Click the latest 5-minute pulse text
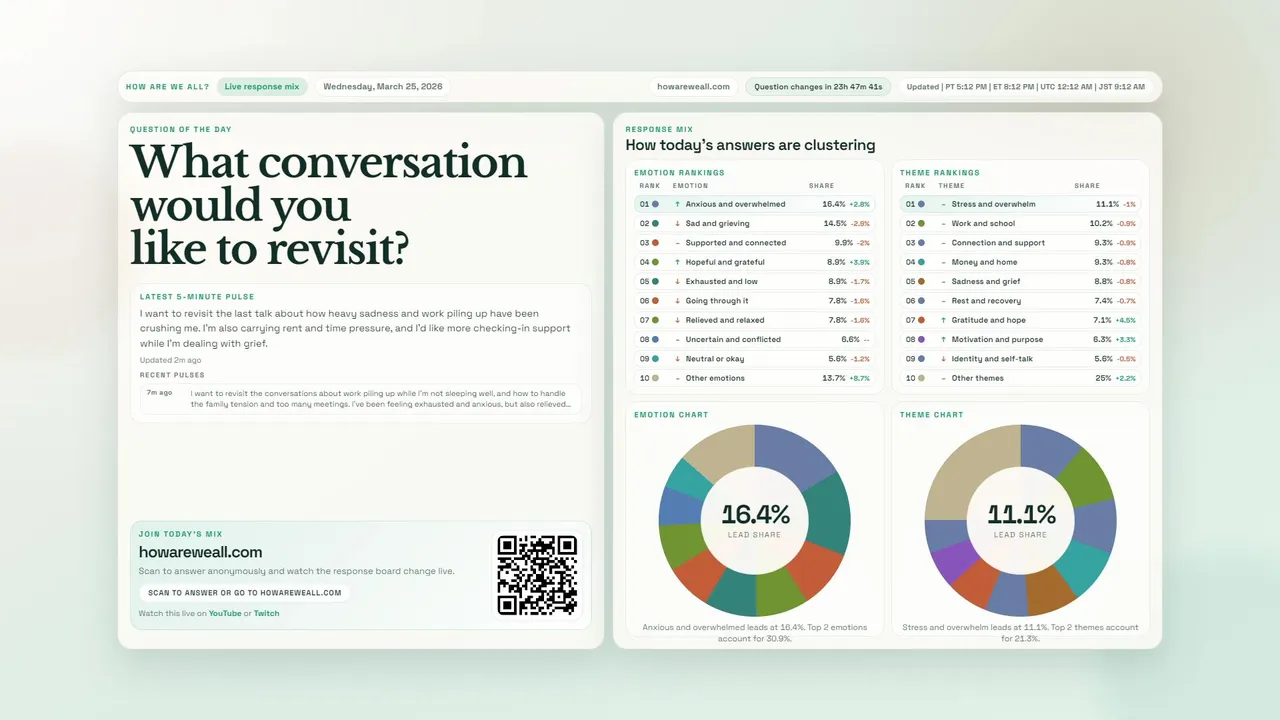1280x720 pixels. (355, 328)
